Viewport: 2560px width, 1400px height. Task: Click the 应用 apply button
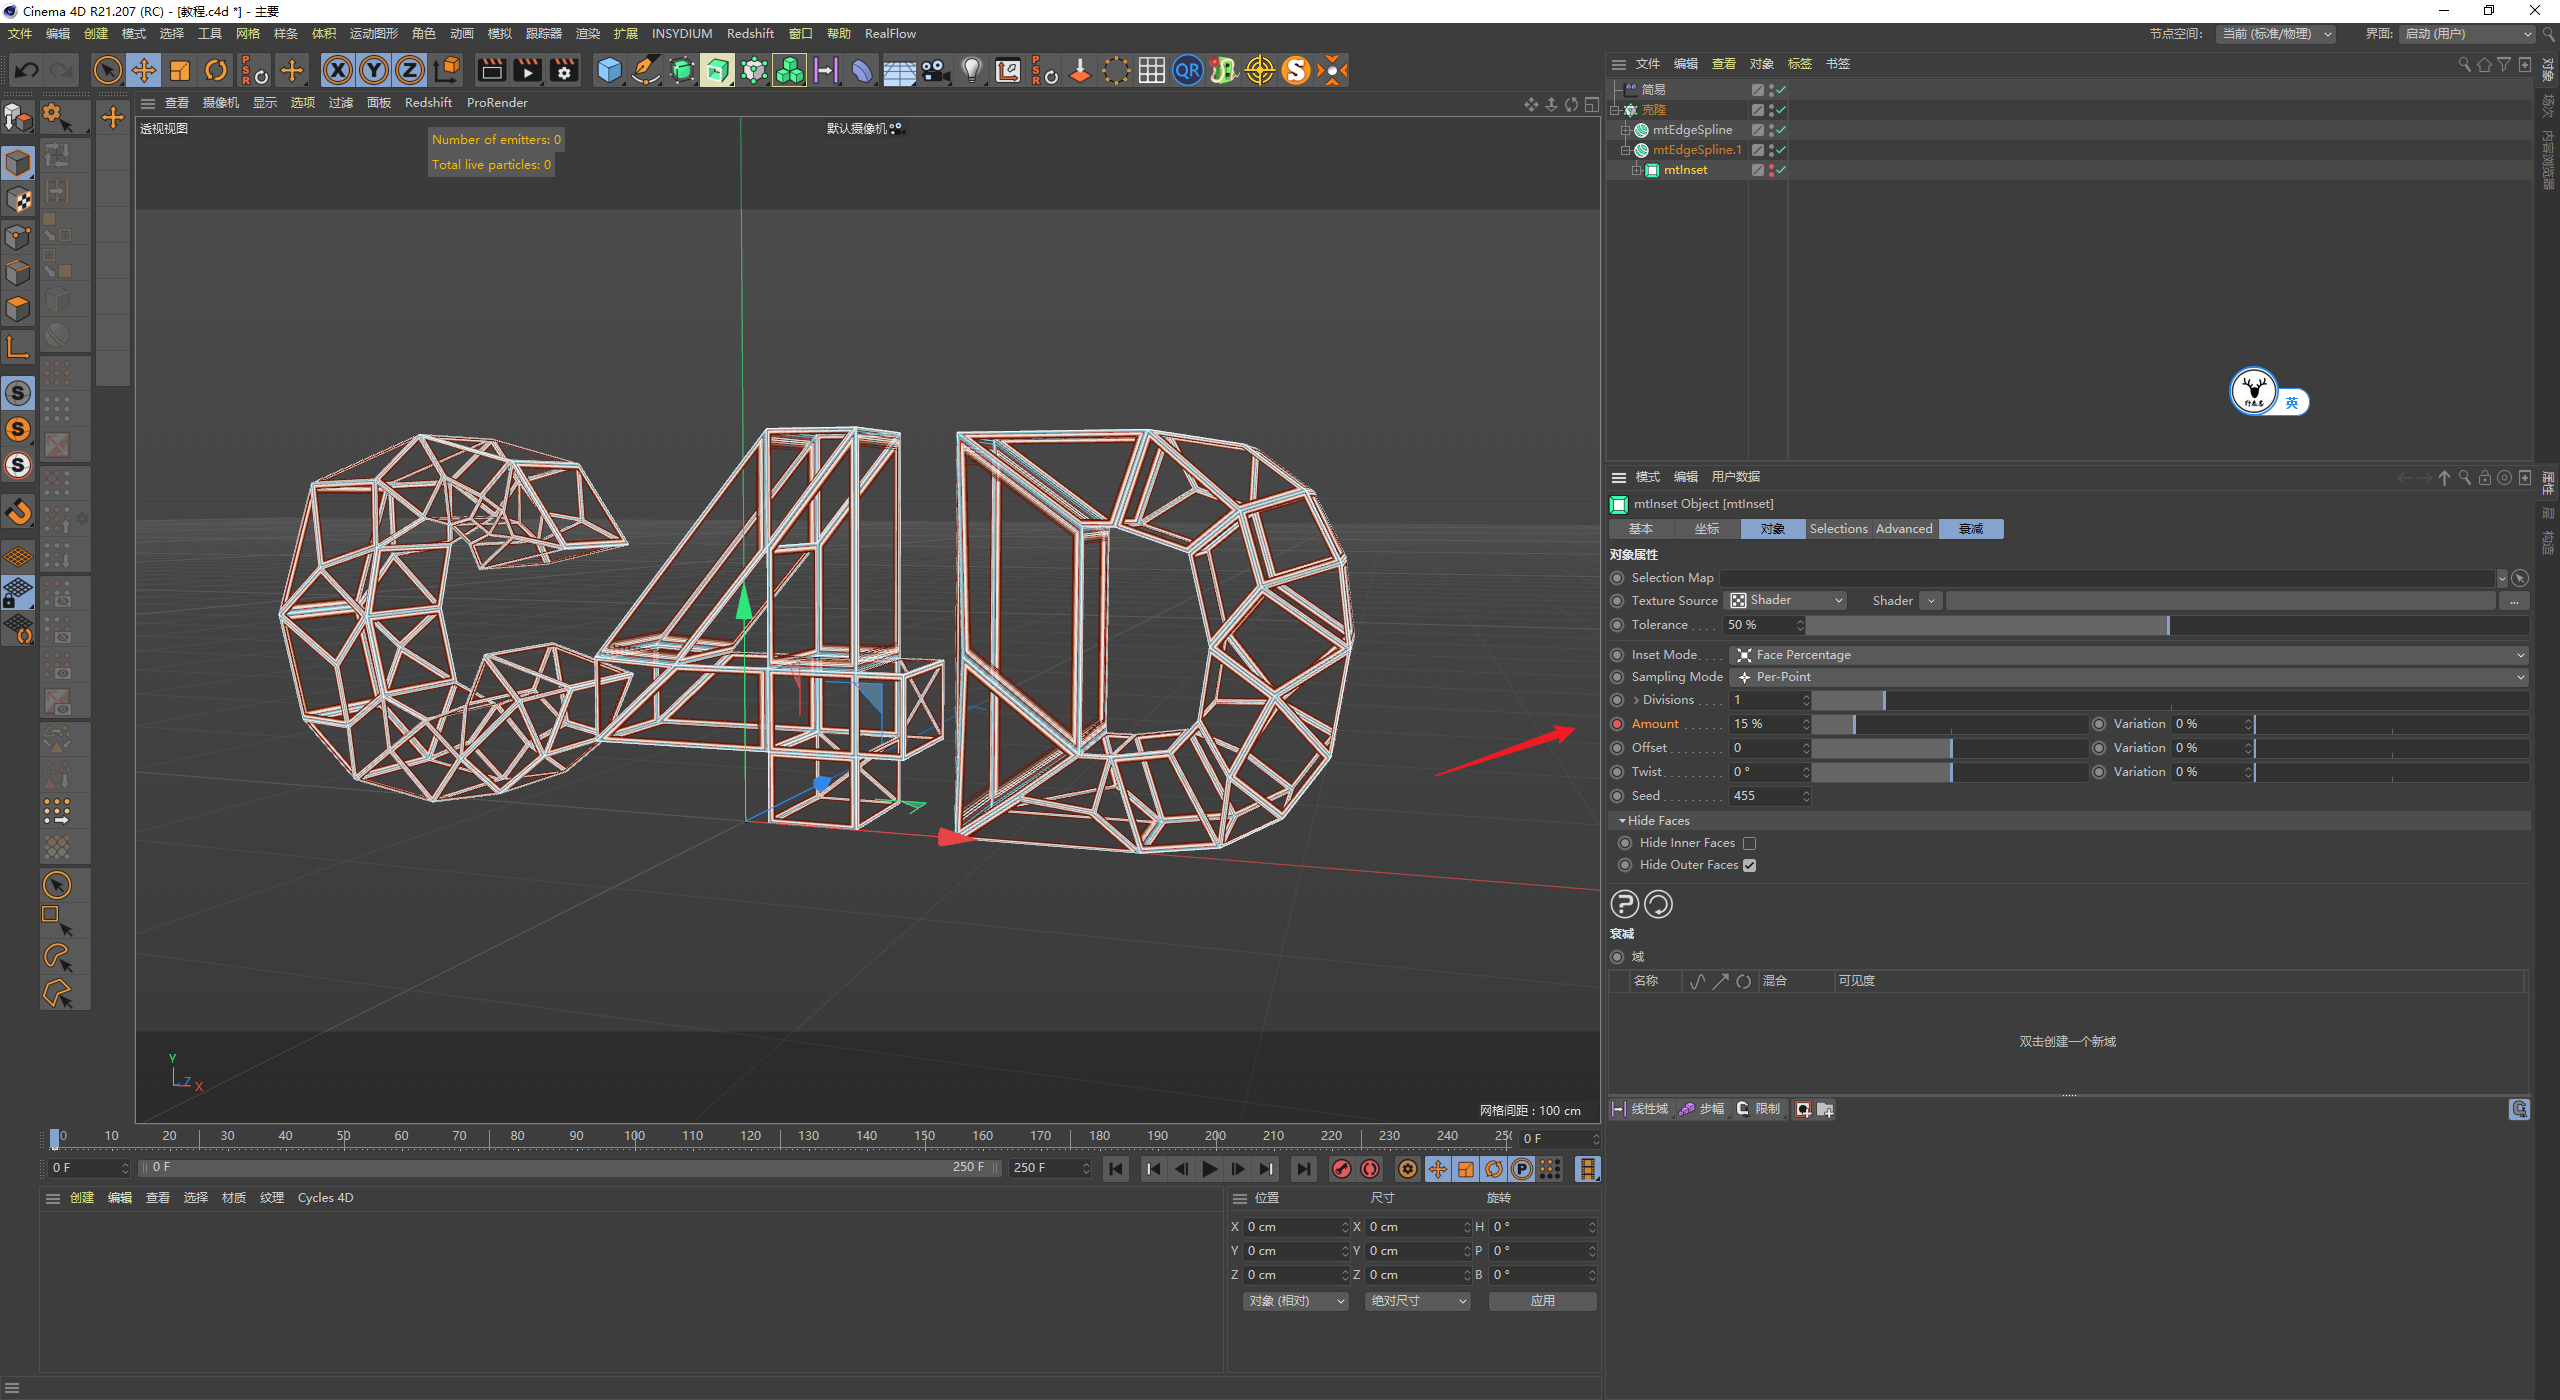(1542, 1301)
